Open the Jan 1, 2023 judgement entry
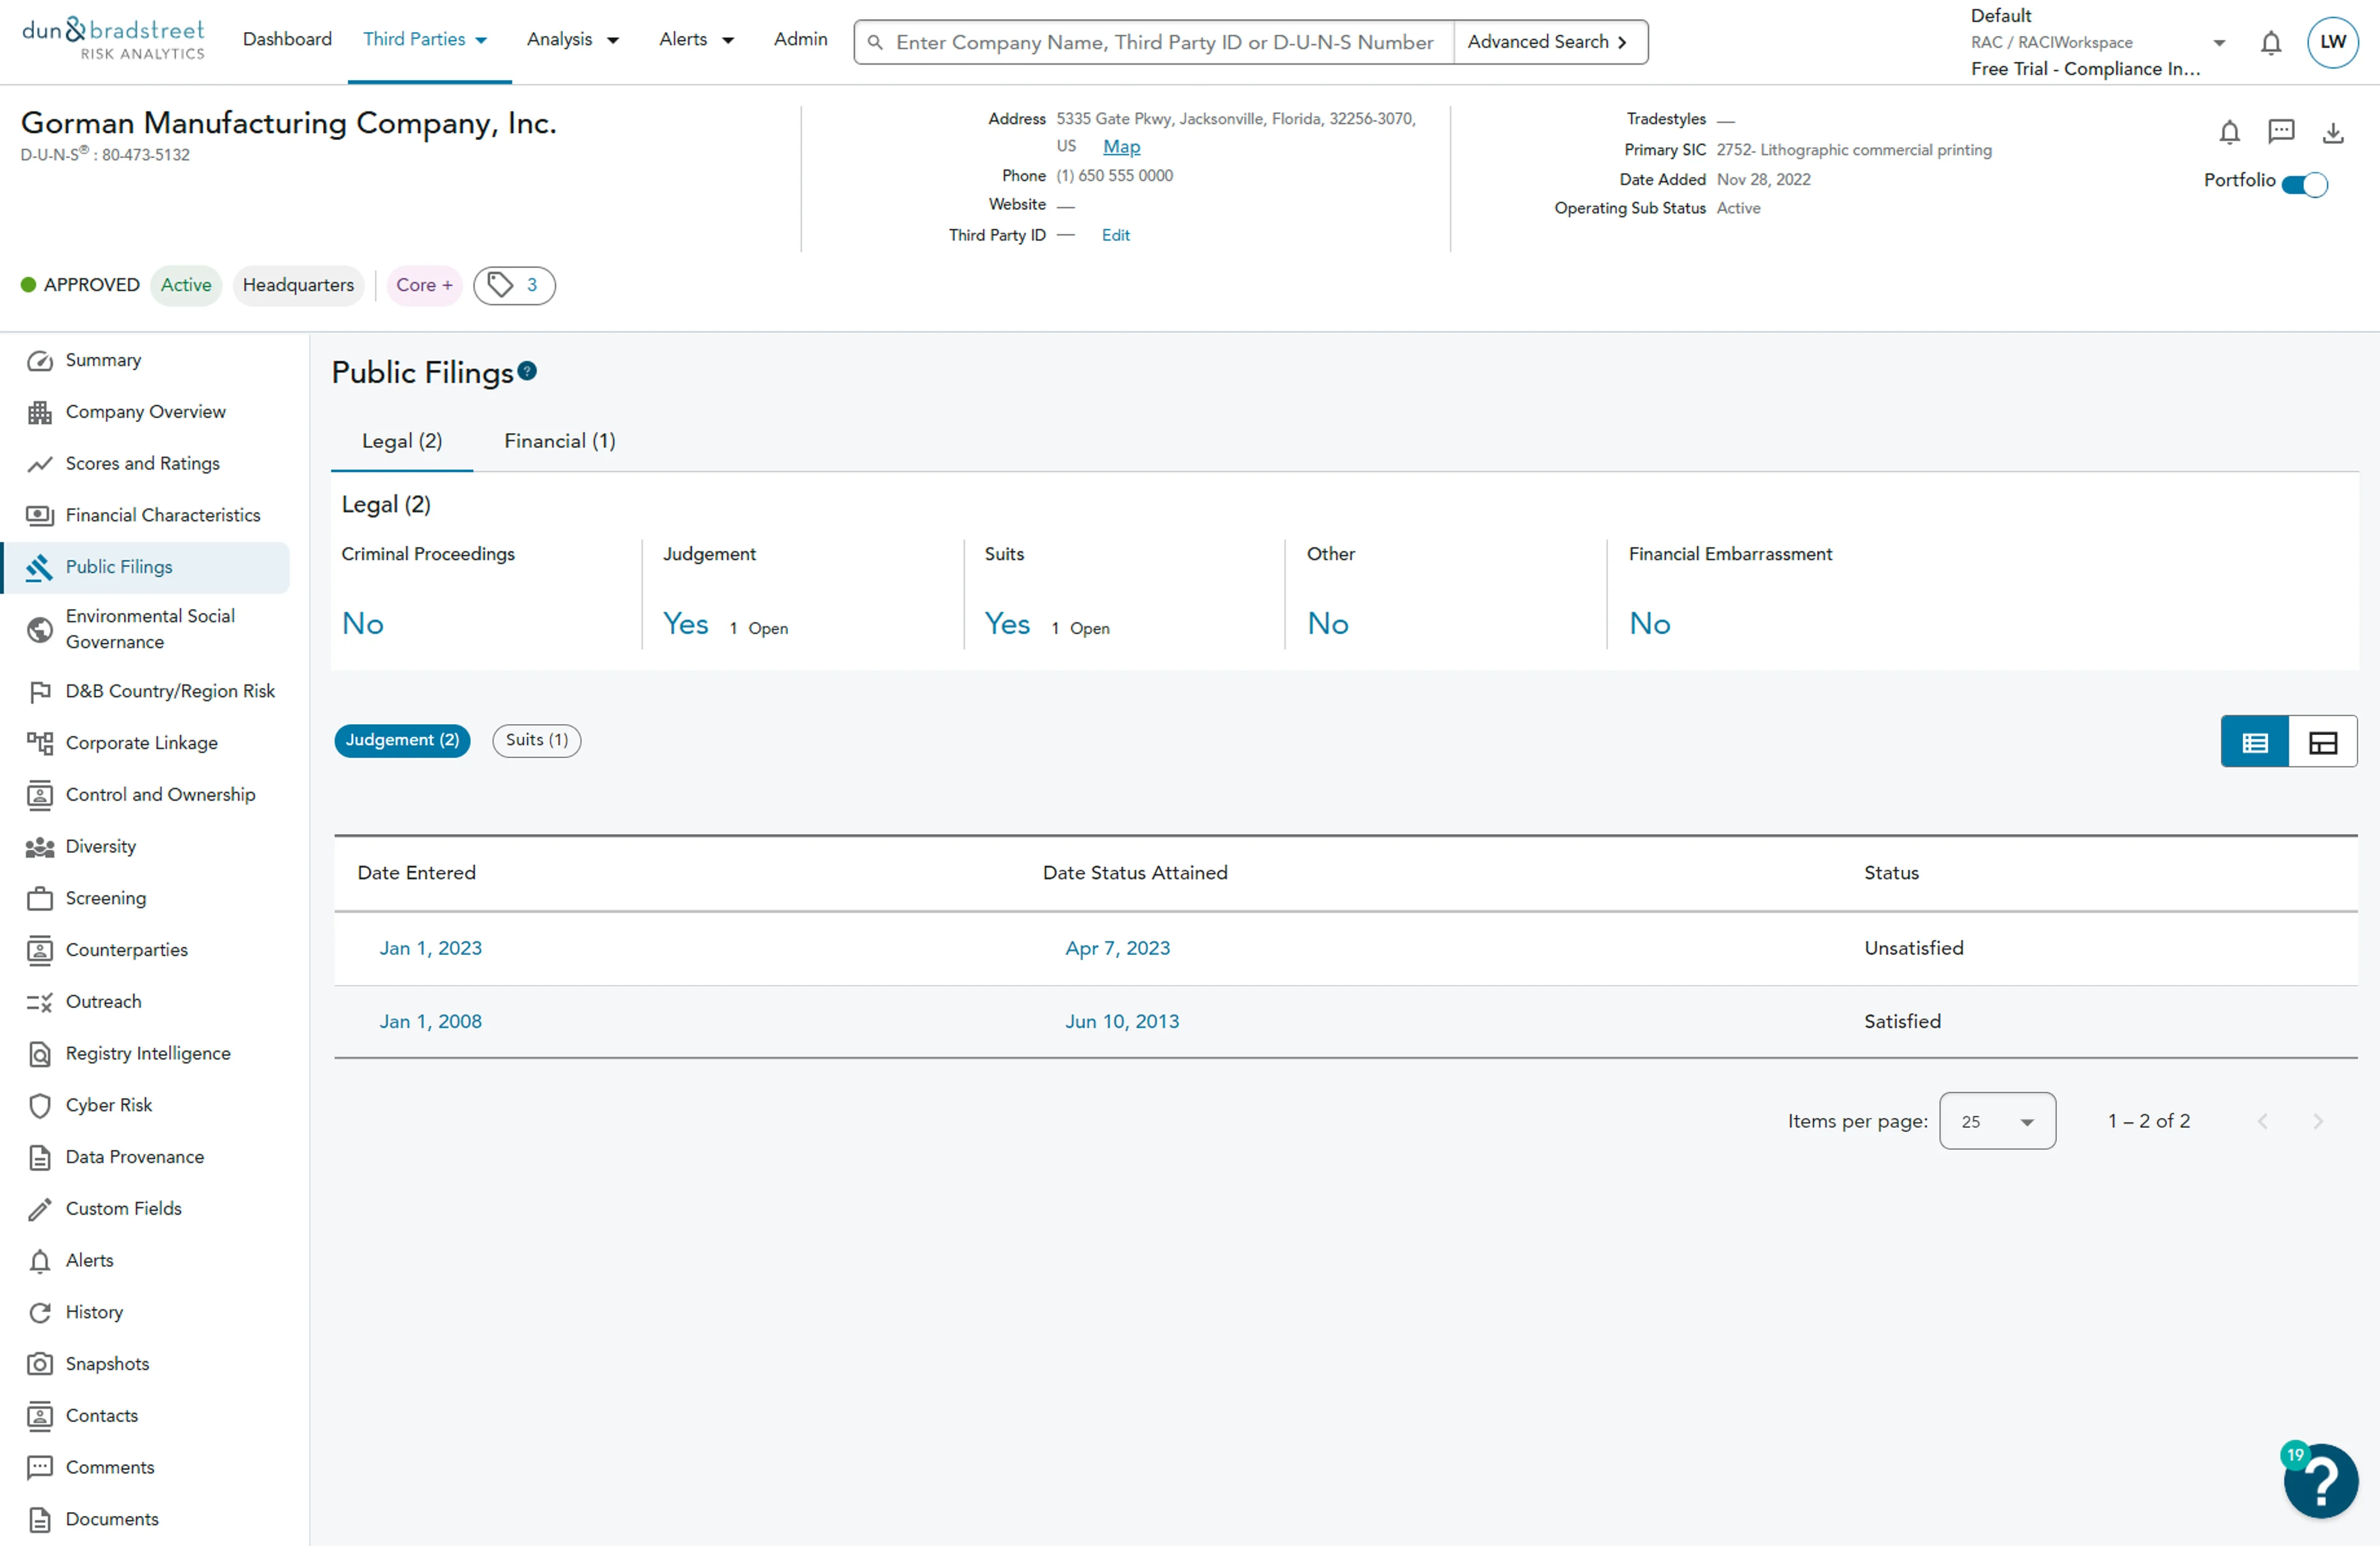Screen dimensions: 2380x1546 click(x=430, y=948)
